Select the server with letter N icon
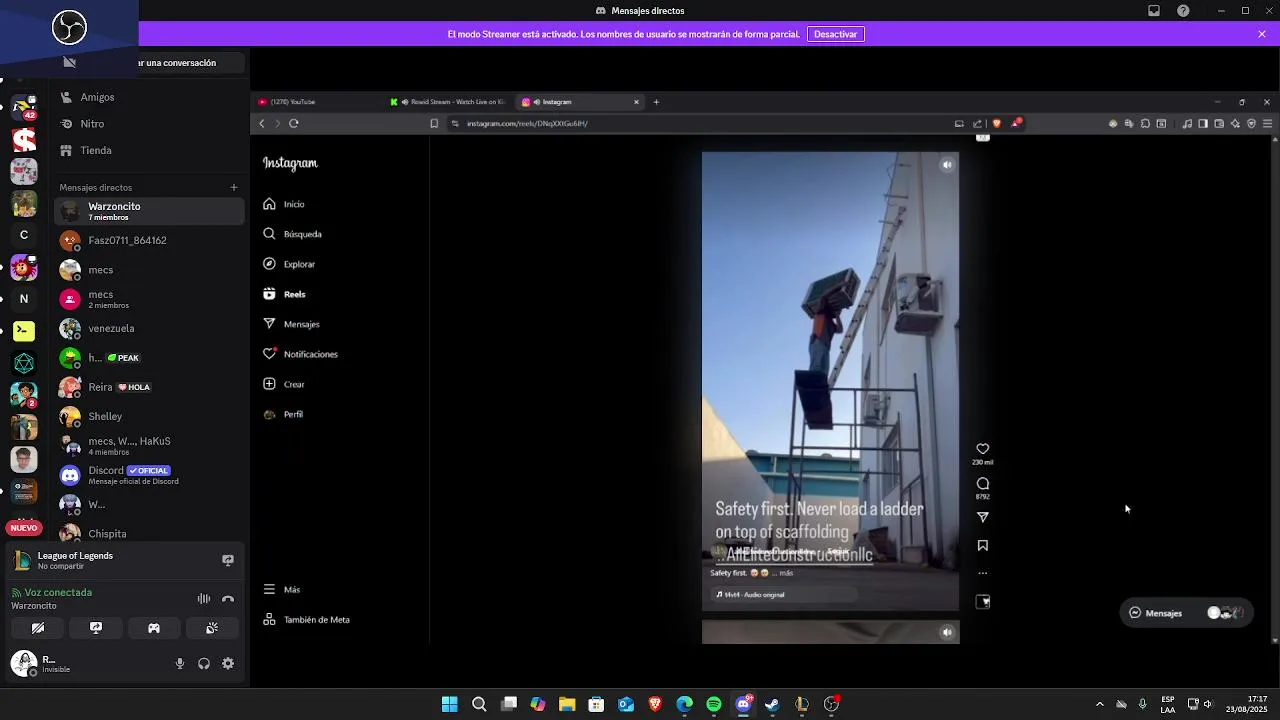This screenshot has height=720, width=1280. (24, 298)
